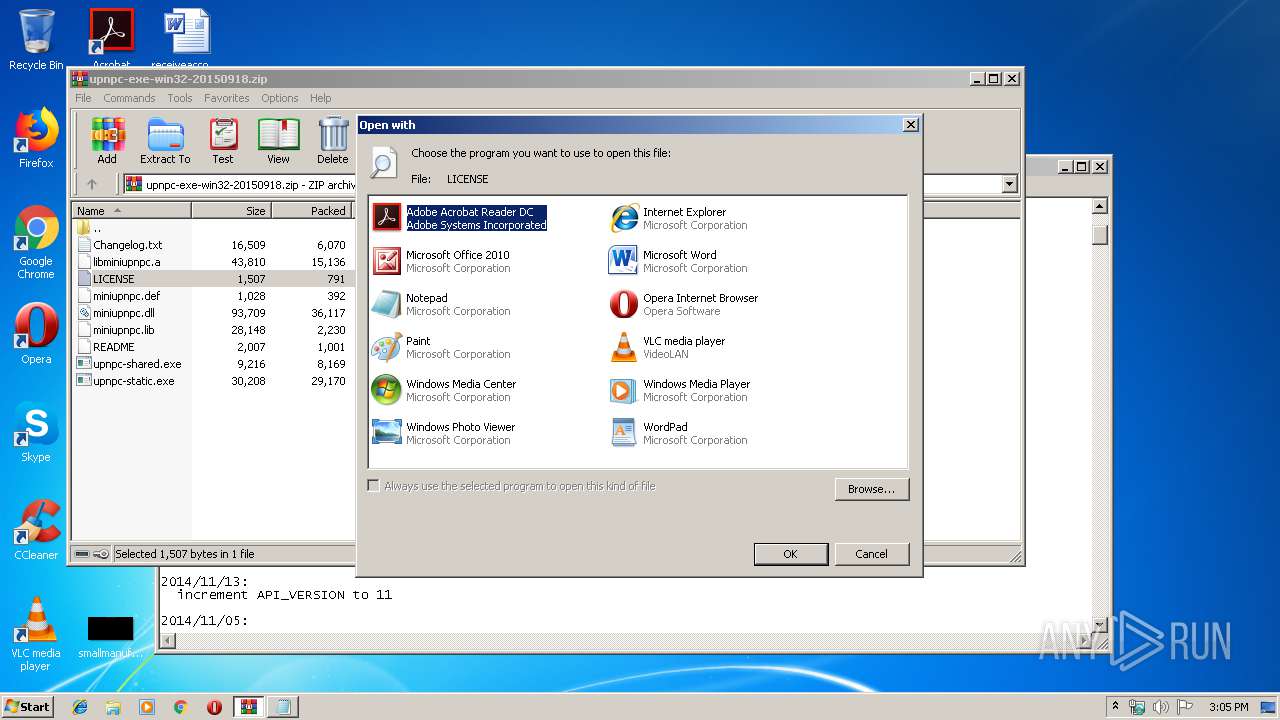The width and height of the screenshot is (1280, 720).
Task: Show hidden system tray icons
Action: coord(1116,706)
